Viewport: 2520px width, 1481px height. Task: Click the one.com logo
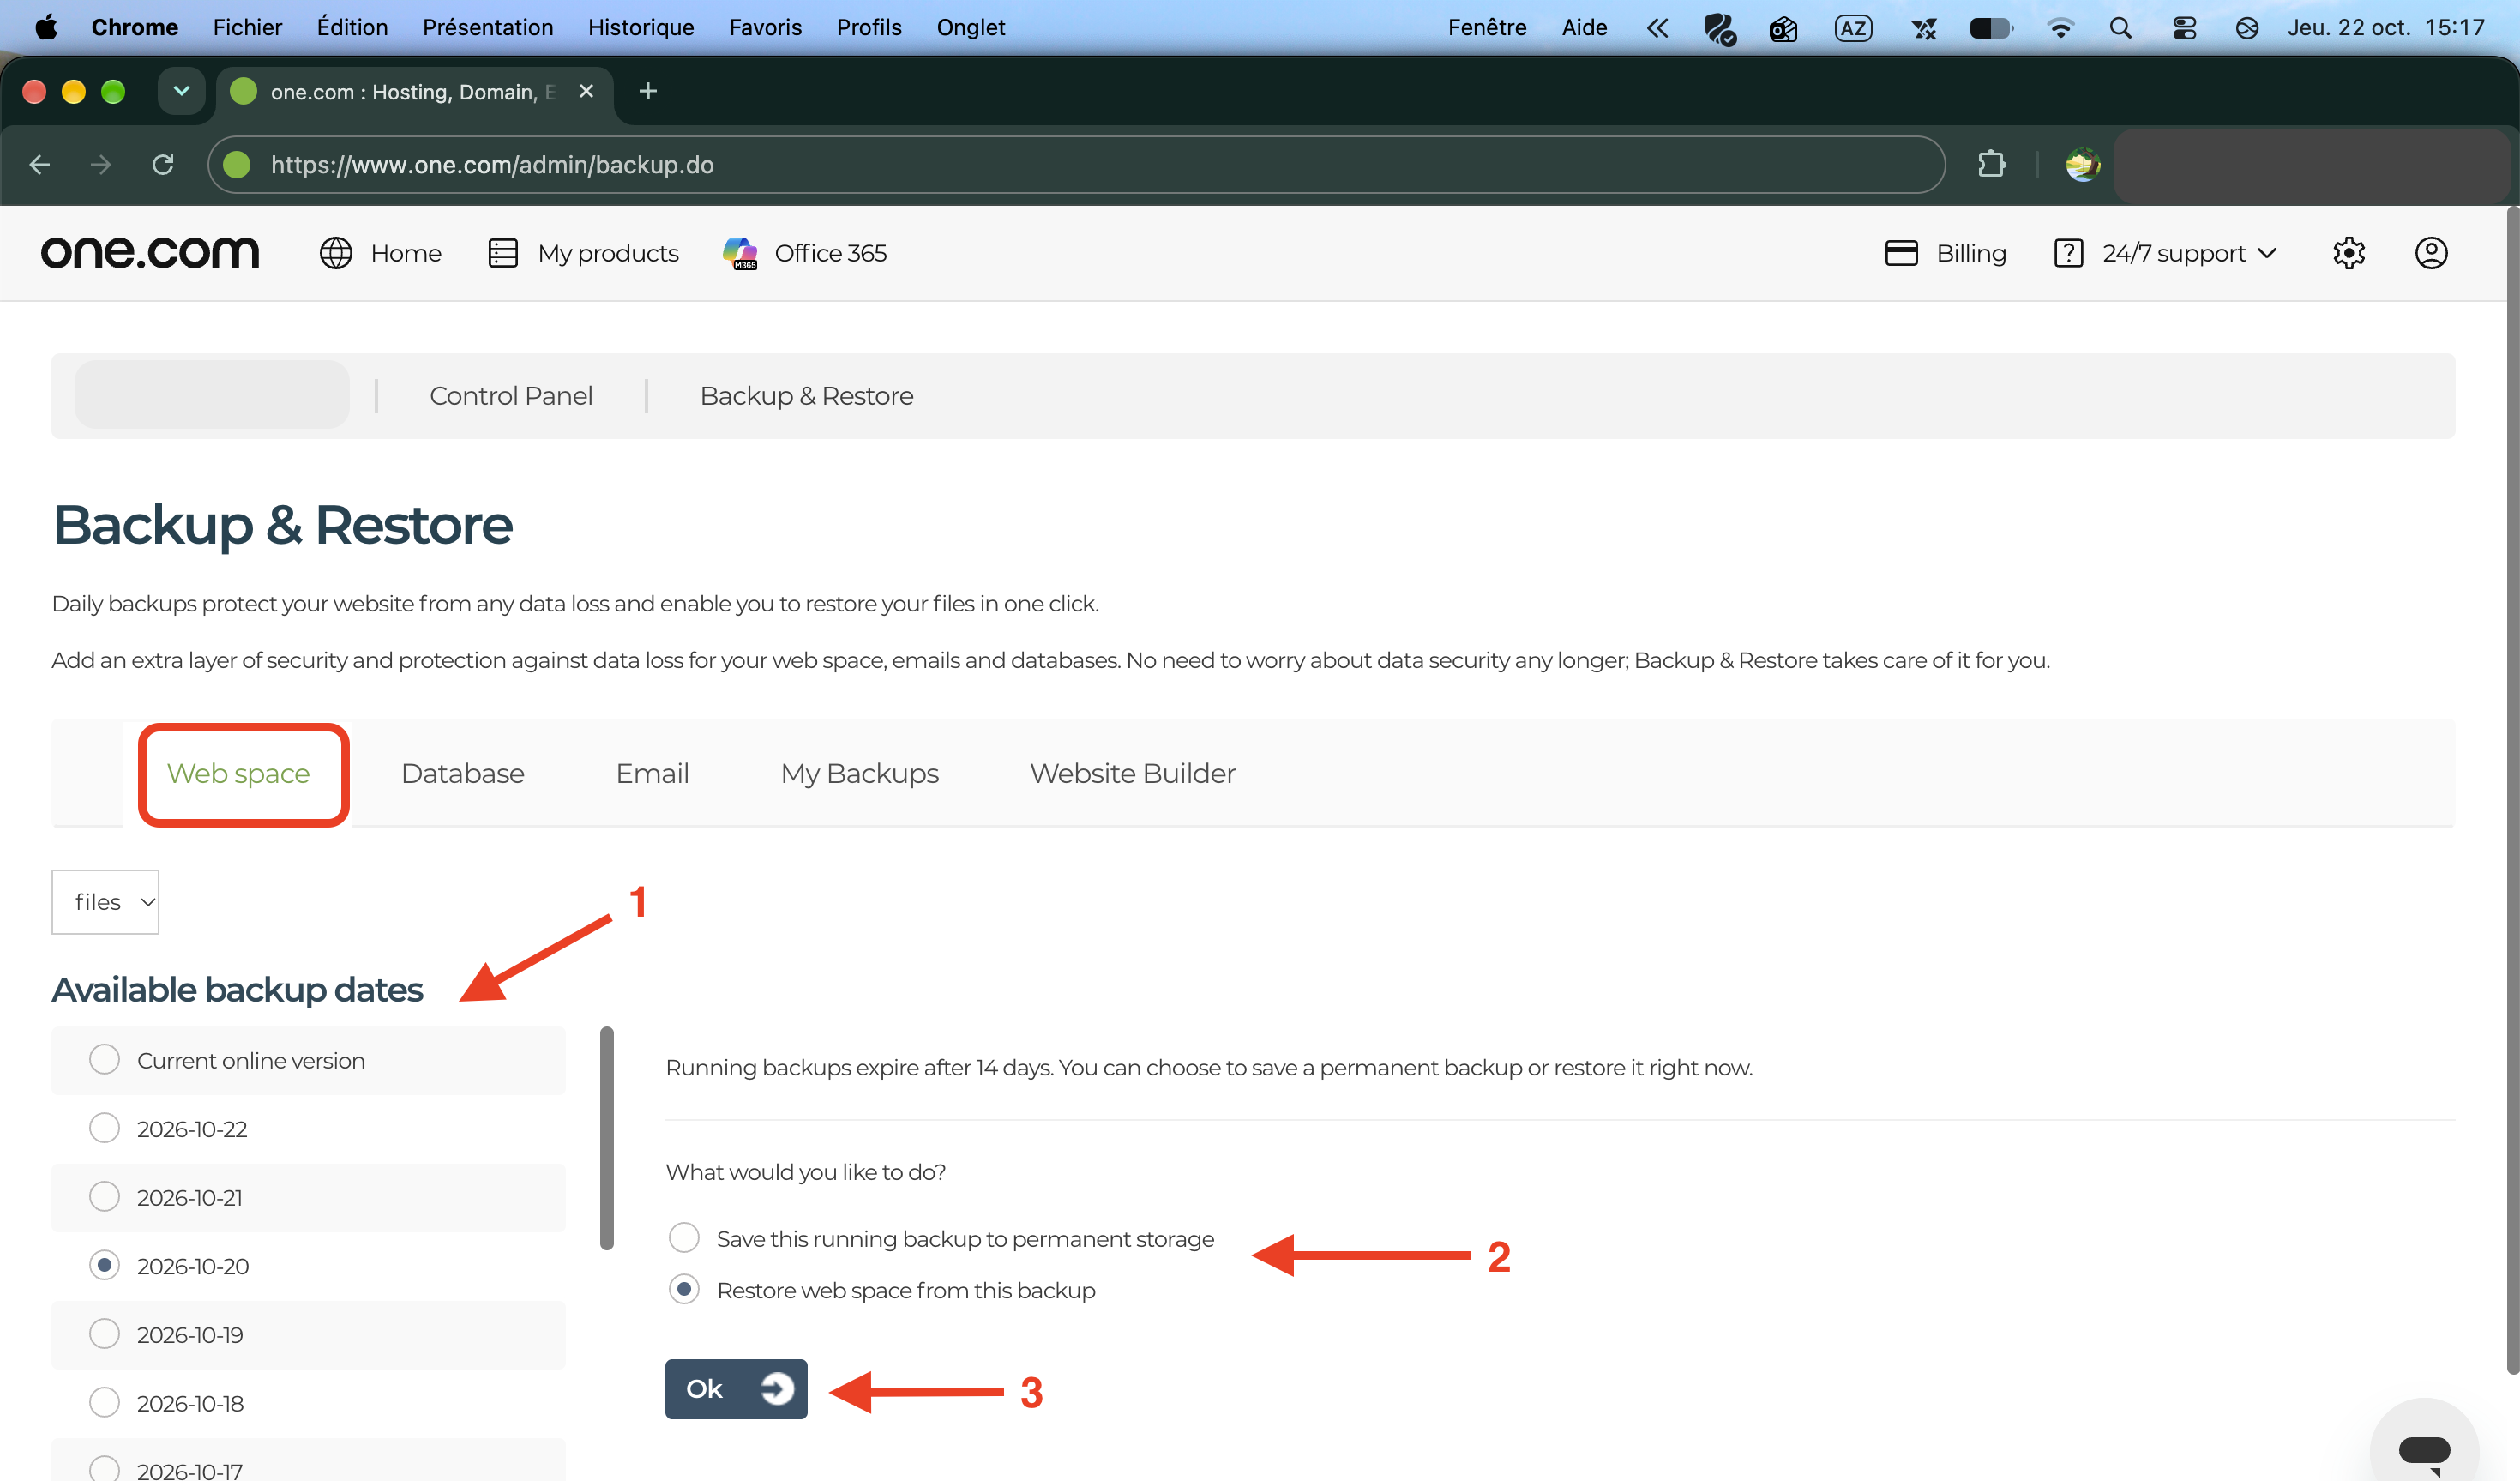(x=150, y=252)
